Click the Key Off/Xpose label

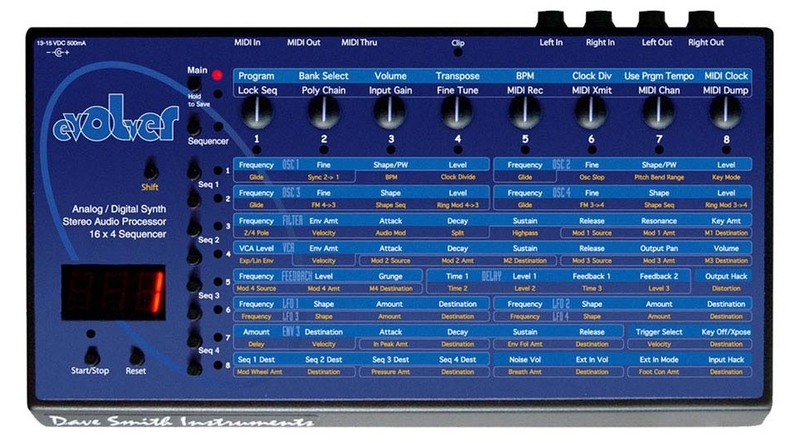[726, 332]
